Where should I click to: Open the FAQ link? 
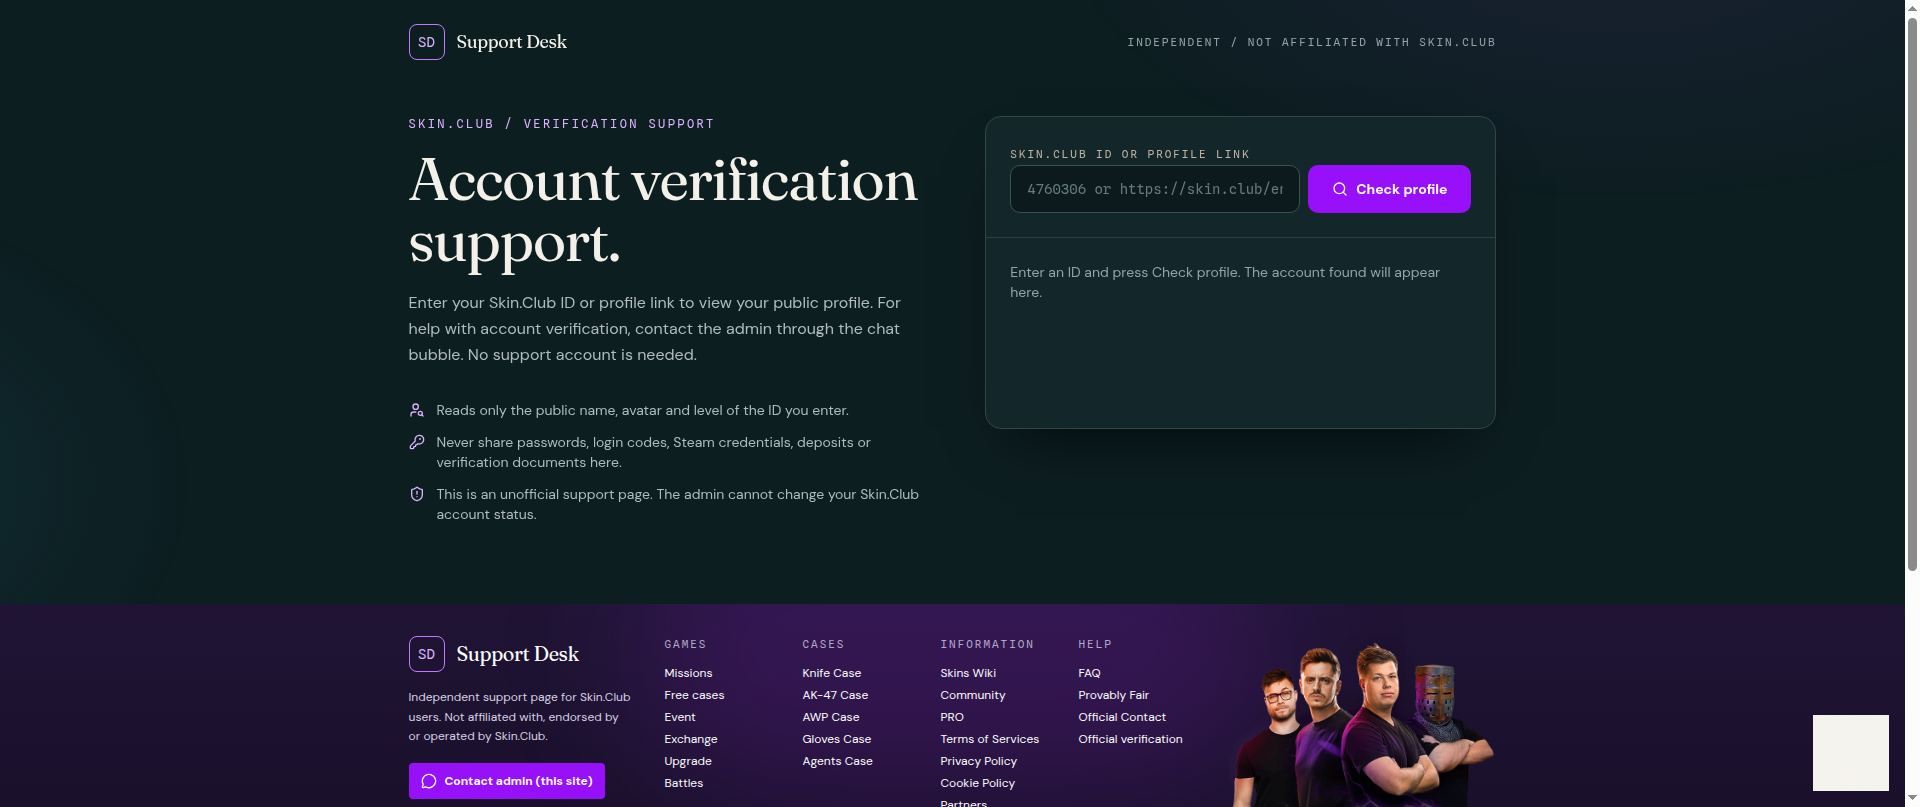tap(1089, 673)
